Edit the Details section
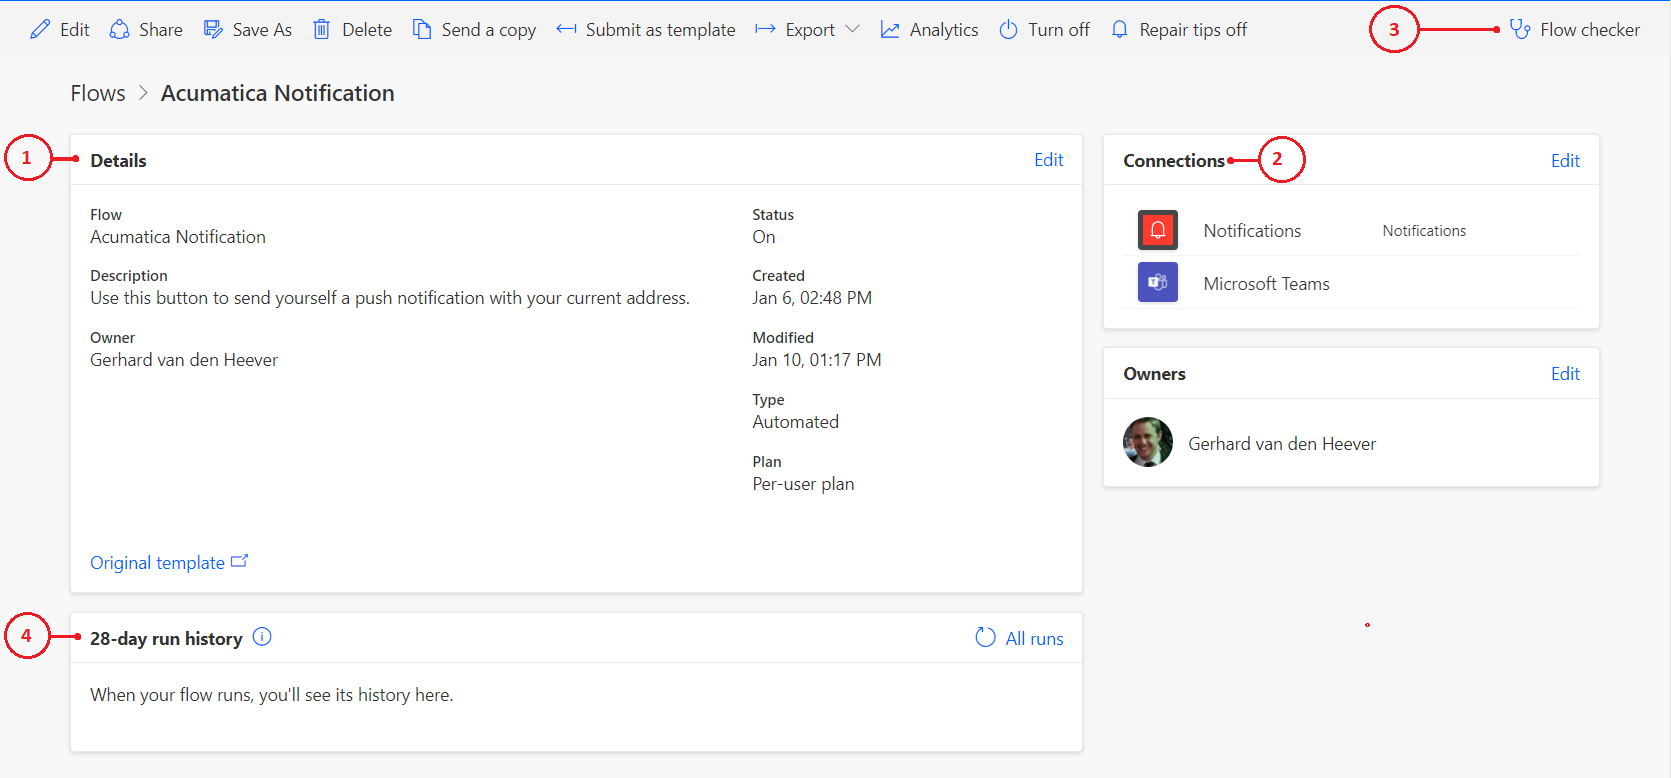This screenshot has height=778, width=1671. tap(1049, 160)
